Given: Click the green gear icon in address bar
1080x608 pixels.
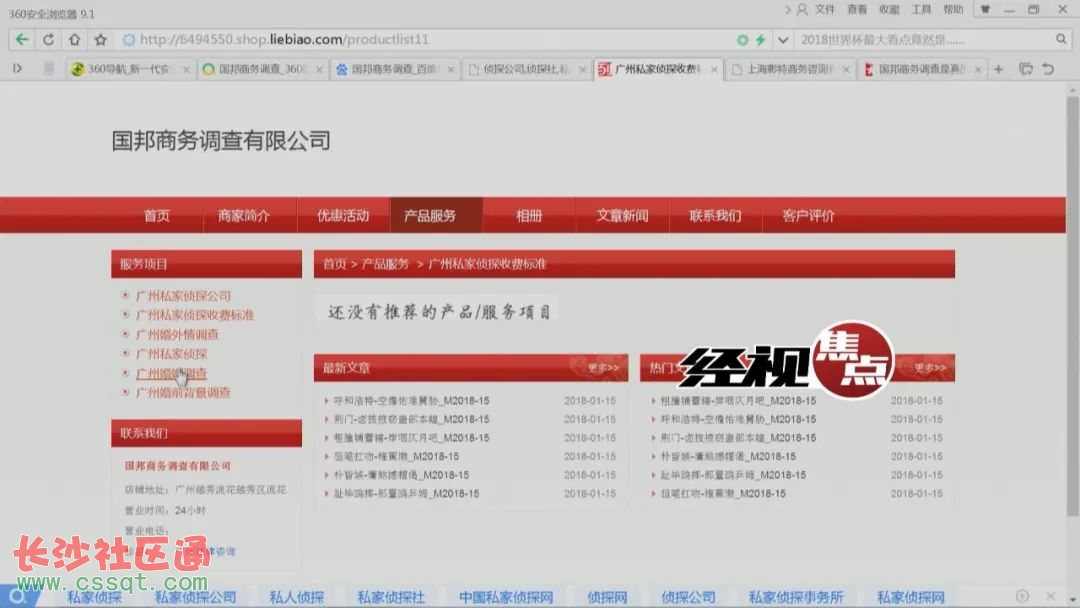Looking at the screenshot, I should pos(742,40).
